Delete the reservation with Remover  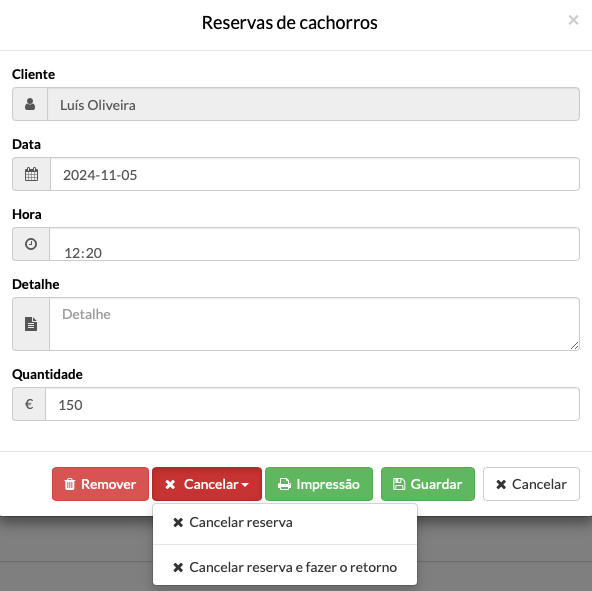[100, 484]
